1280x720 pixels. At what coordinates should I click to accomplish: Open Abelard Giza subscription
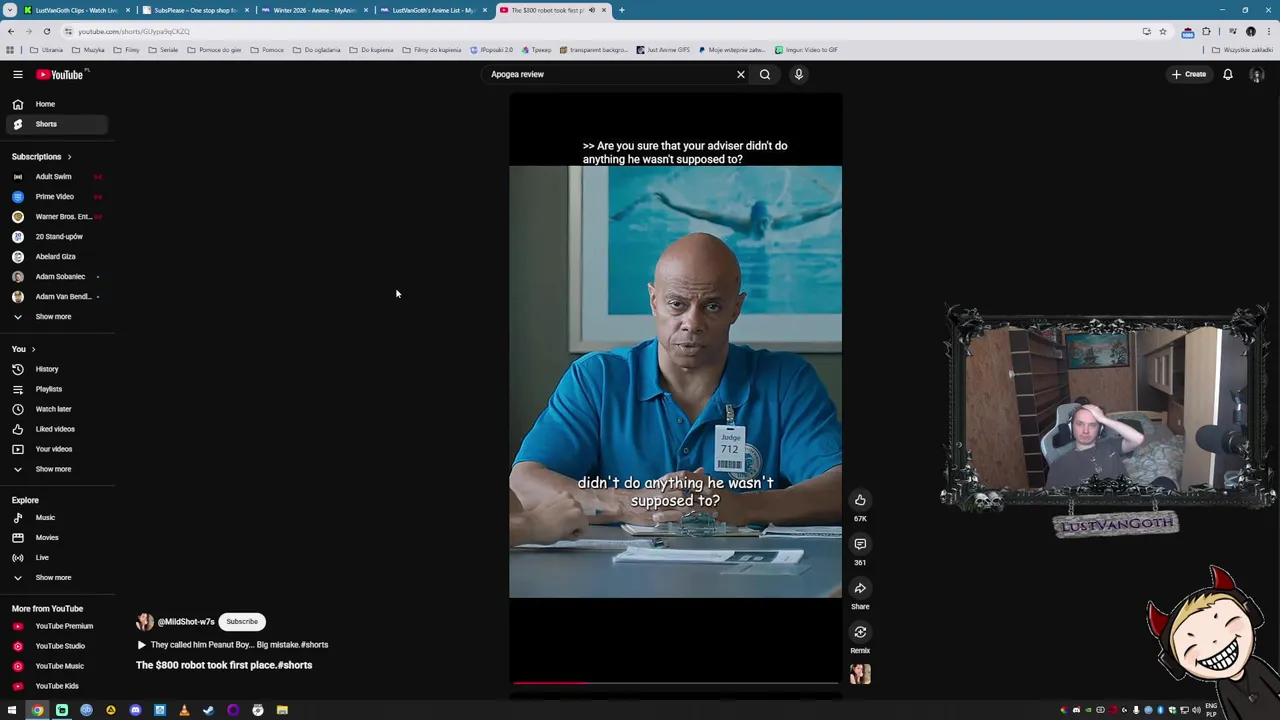58,257
